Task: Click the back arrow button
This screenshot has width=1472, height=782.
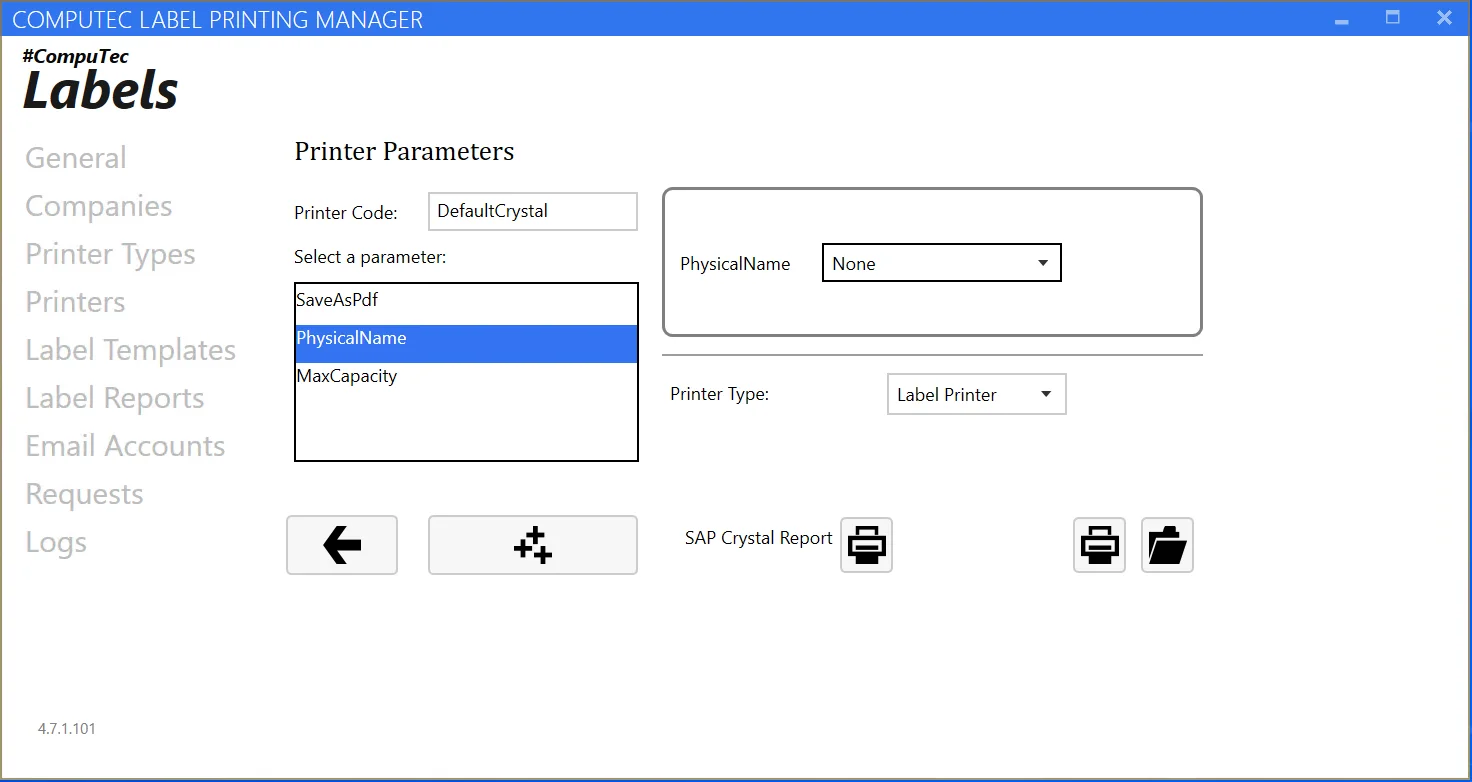Action: pyautogui.click(x=342, y=545)
